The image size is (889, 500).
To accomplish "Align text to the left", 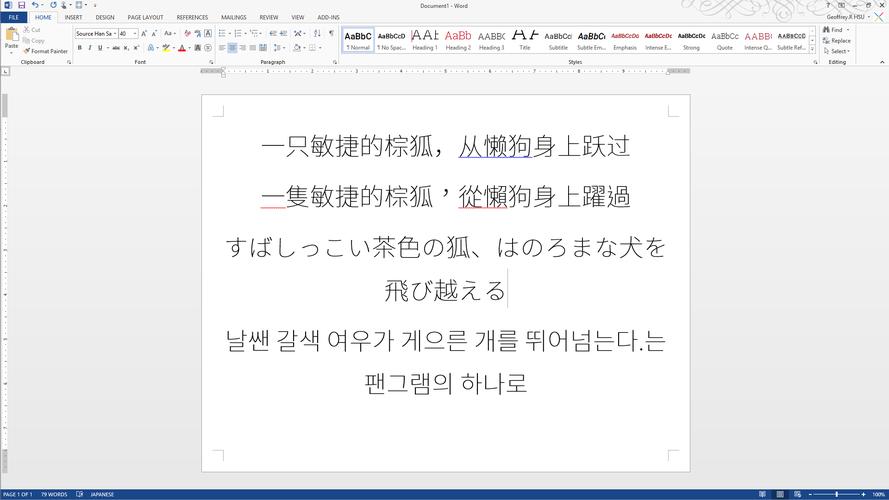I will (x=222, y=48).
